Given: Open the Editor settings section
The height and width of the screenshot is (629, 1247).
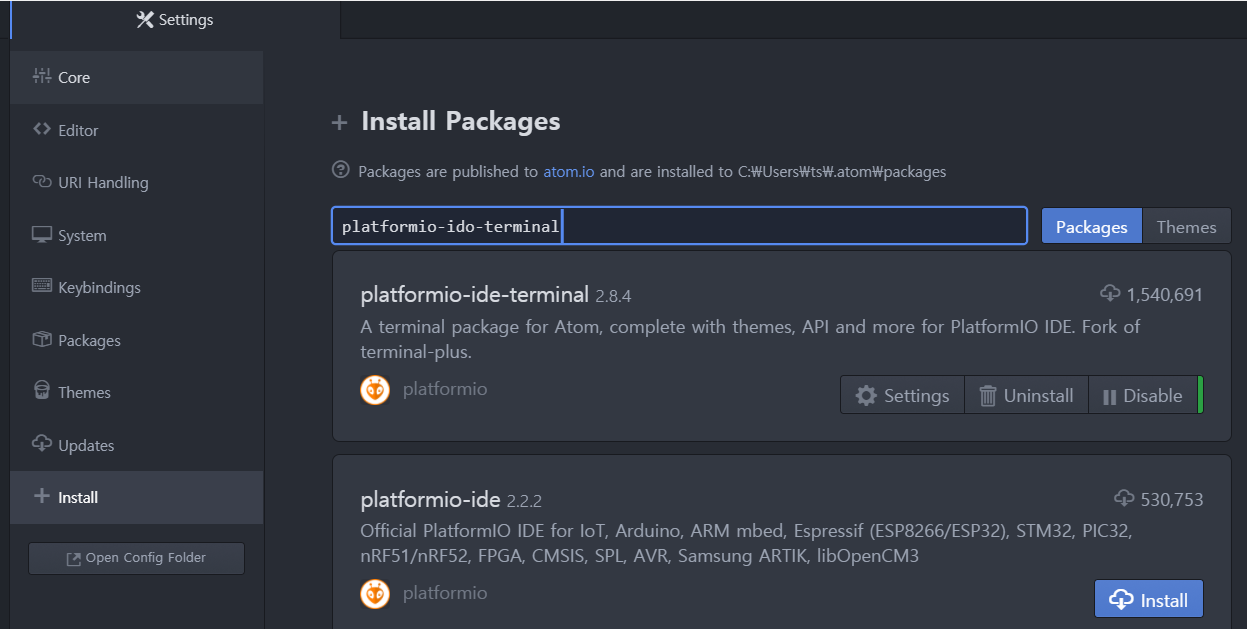Looking at the screenshot, I should click(78, 130).
